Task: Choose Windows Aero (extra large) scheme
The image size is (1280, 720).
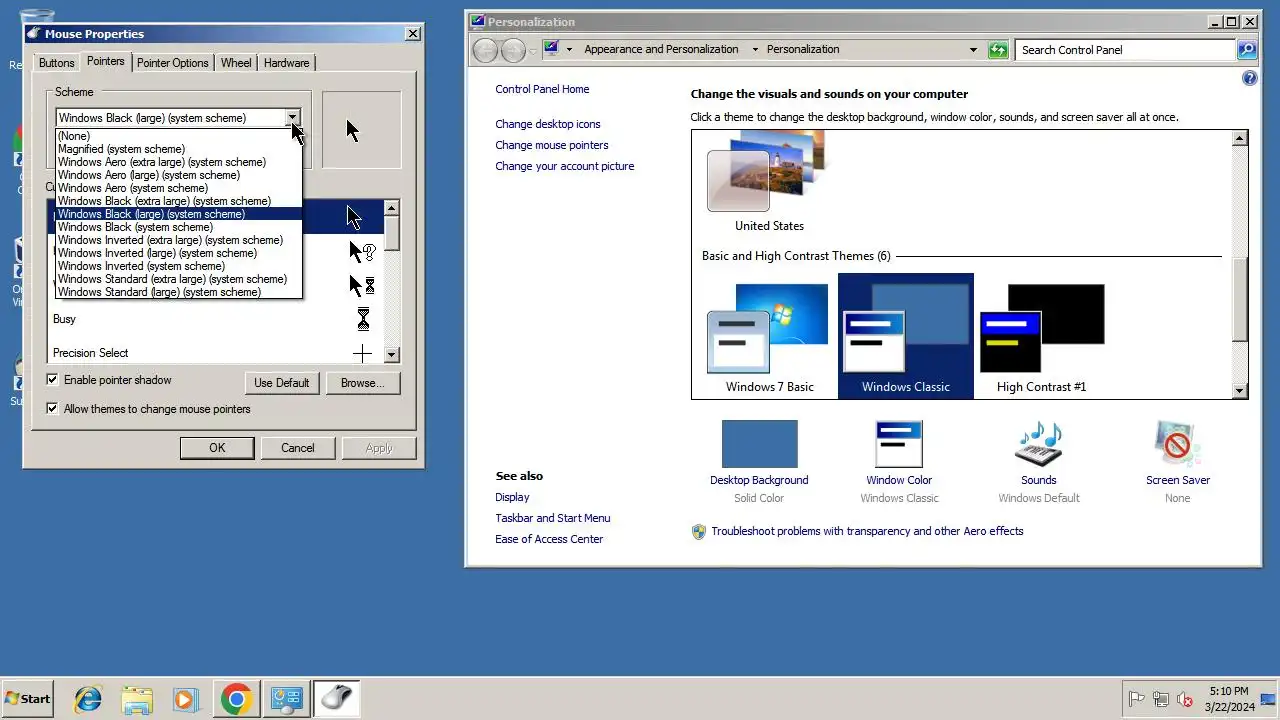Action: (178, 162)
